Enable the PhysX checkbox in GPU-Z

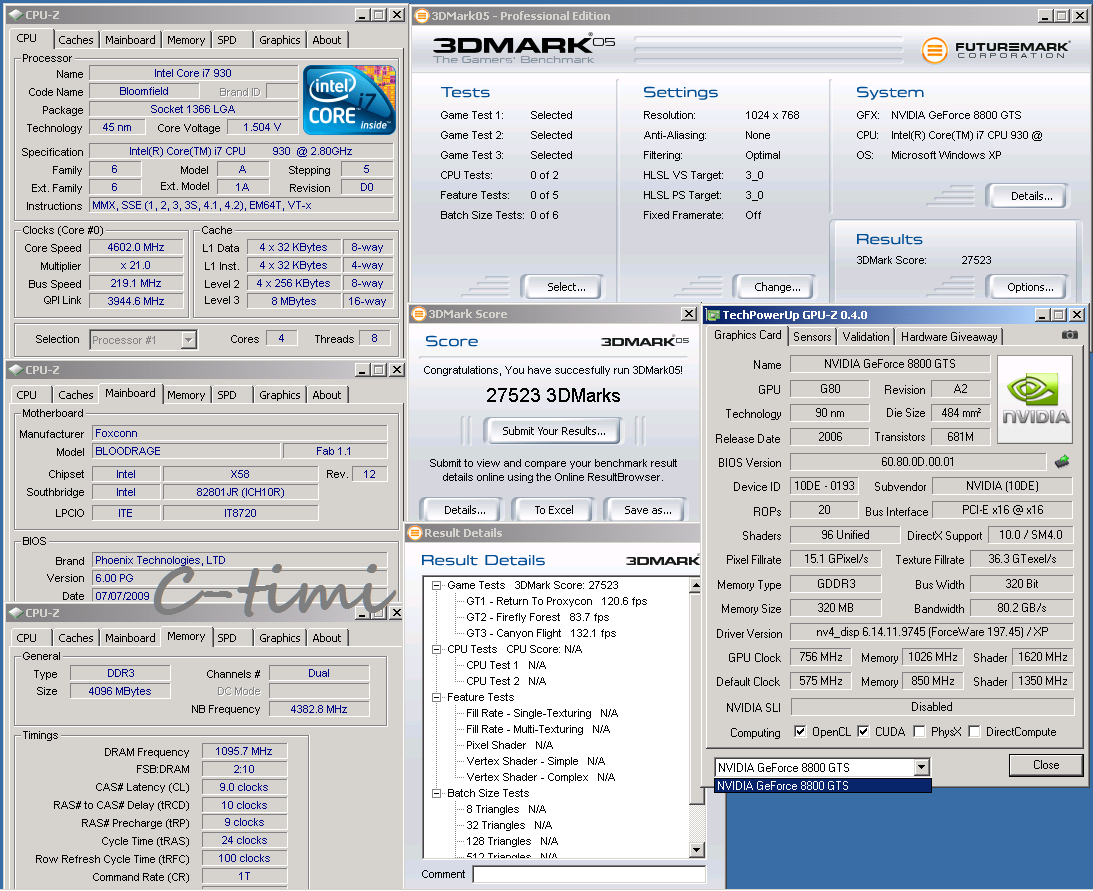[x=919, y=731]
